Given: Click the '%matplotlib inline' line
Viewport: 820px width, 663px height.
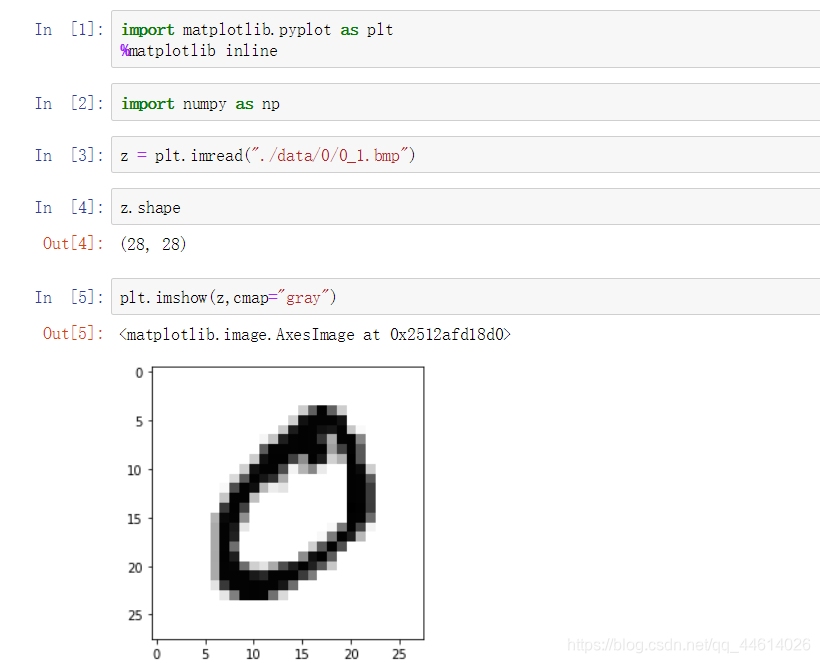Looking at the screenshot, I should 199,51.
